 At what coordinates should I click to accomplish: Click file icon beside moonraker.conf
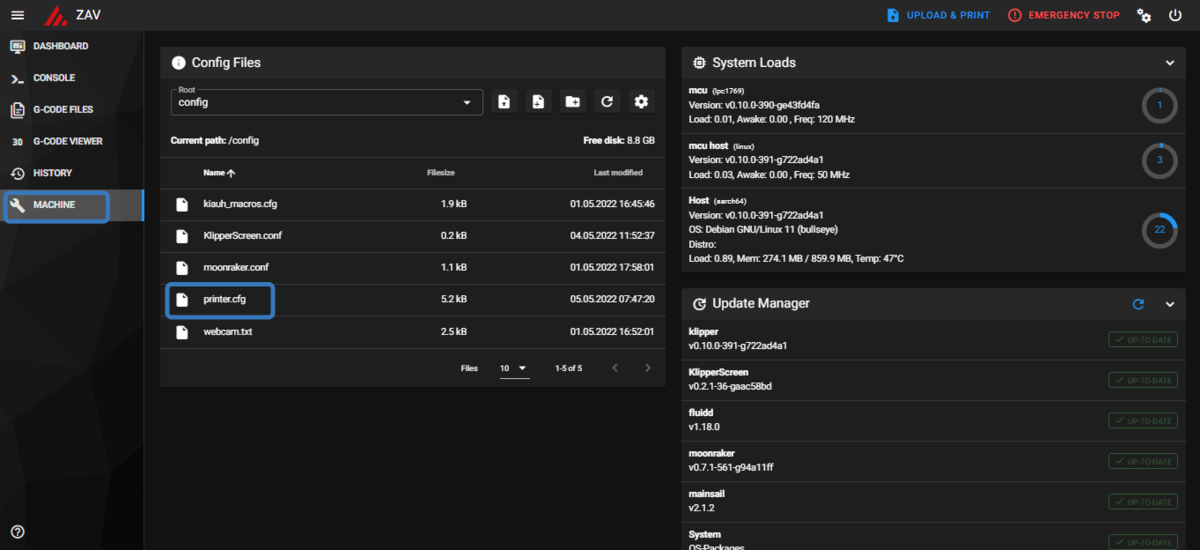182,268
